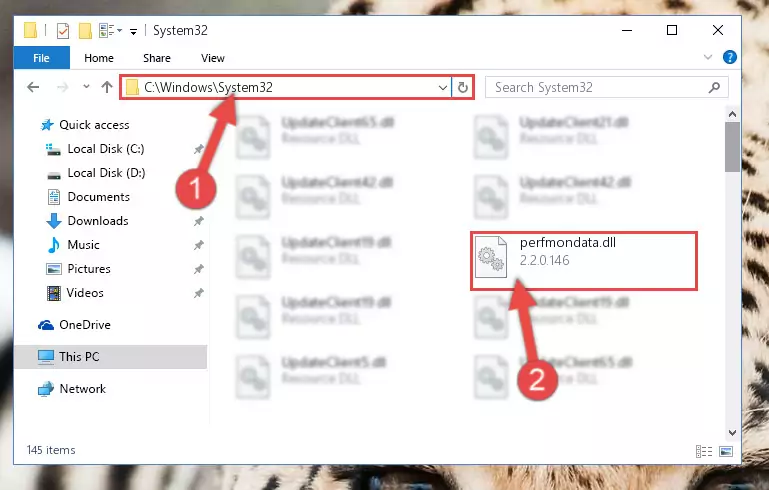Switch to details view layout icon
The image size is (769, 490).
click(x=704, y=451)
